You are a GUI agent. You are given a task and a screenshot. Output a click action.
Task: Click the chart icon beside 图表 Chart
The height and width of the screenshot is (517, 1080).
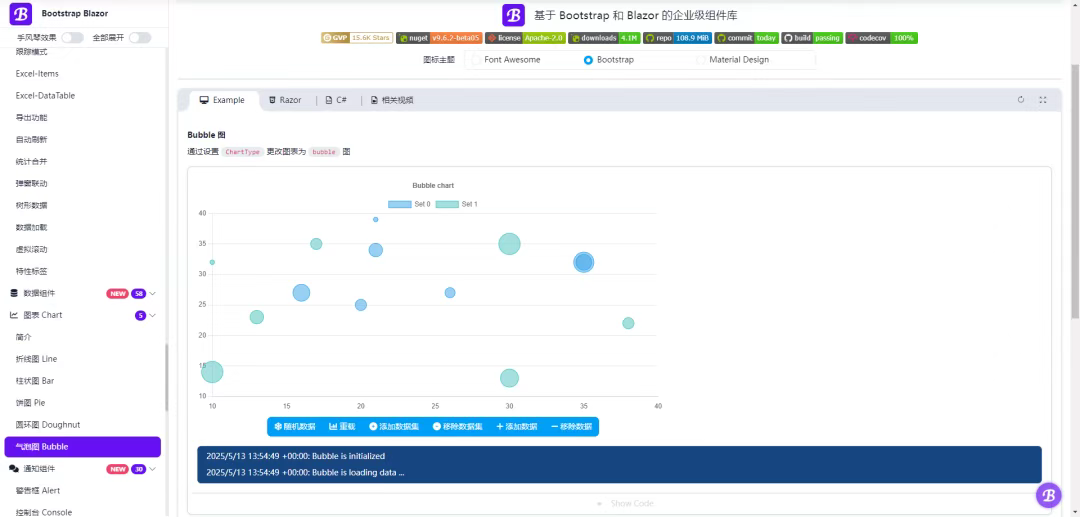14,315
